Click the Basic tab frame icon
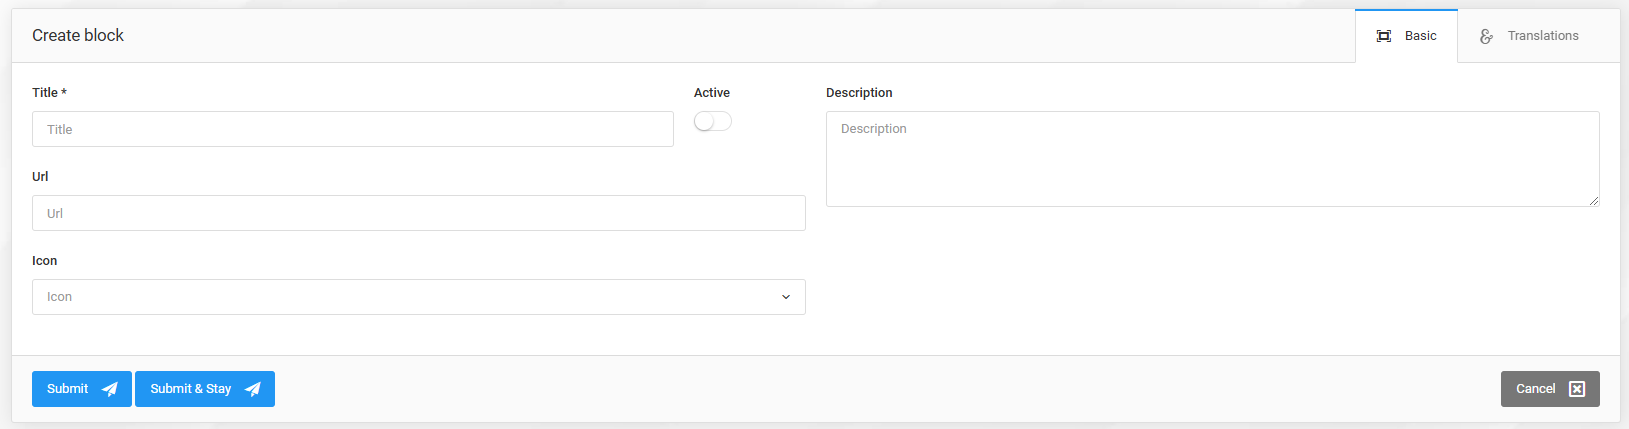Screen dimensions: 1629x429 pyautogui.click(x=1384, y=36)
